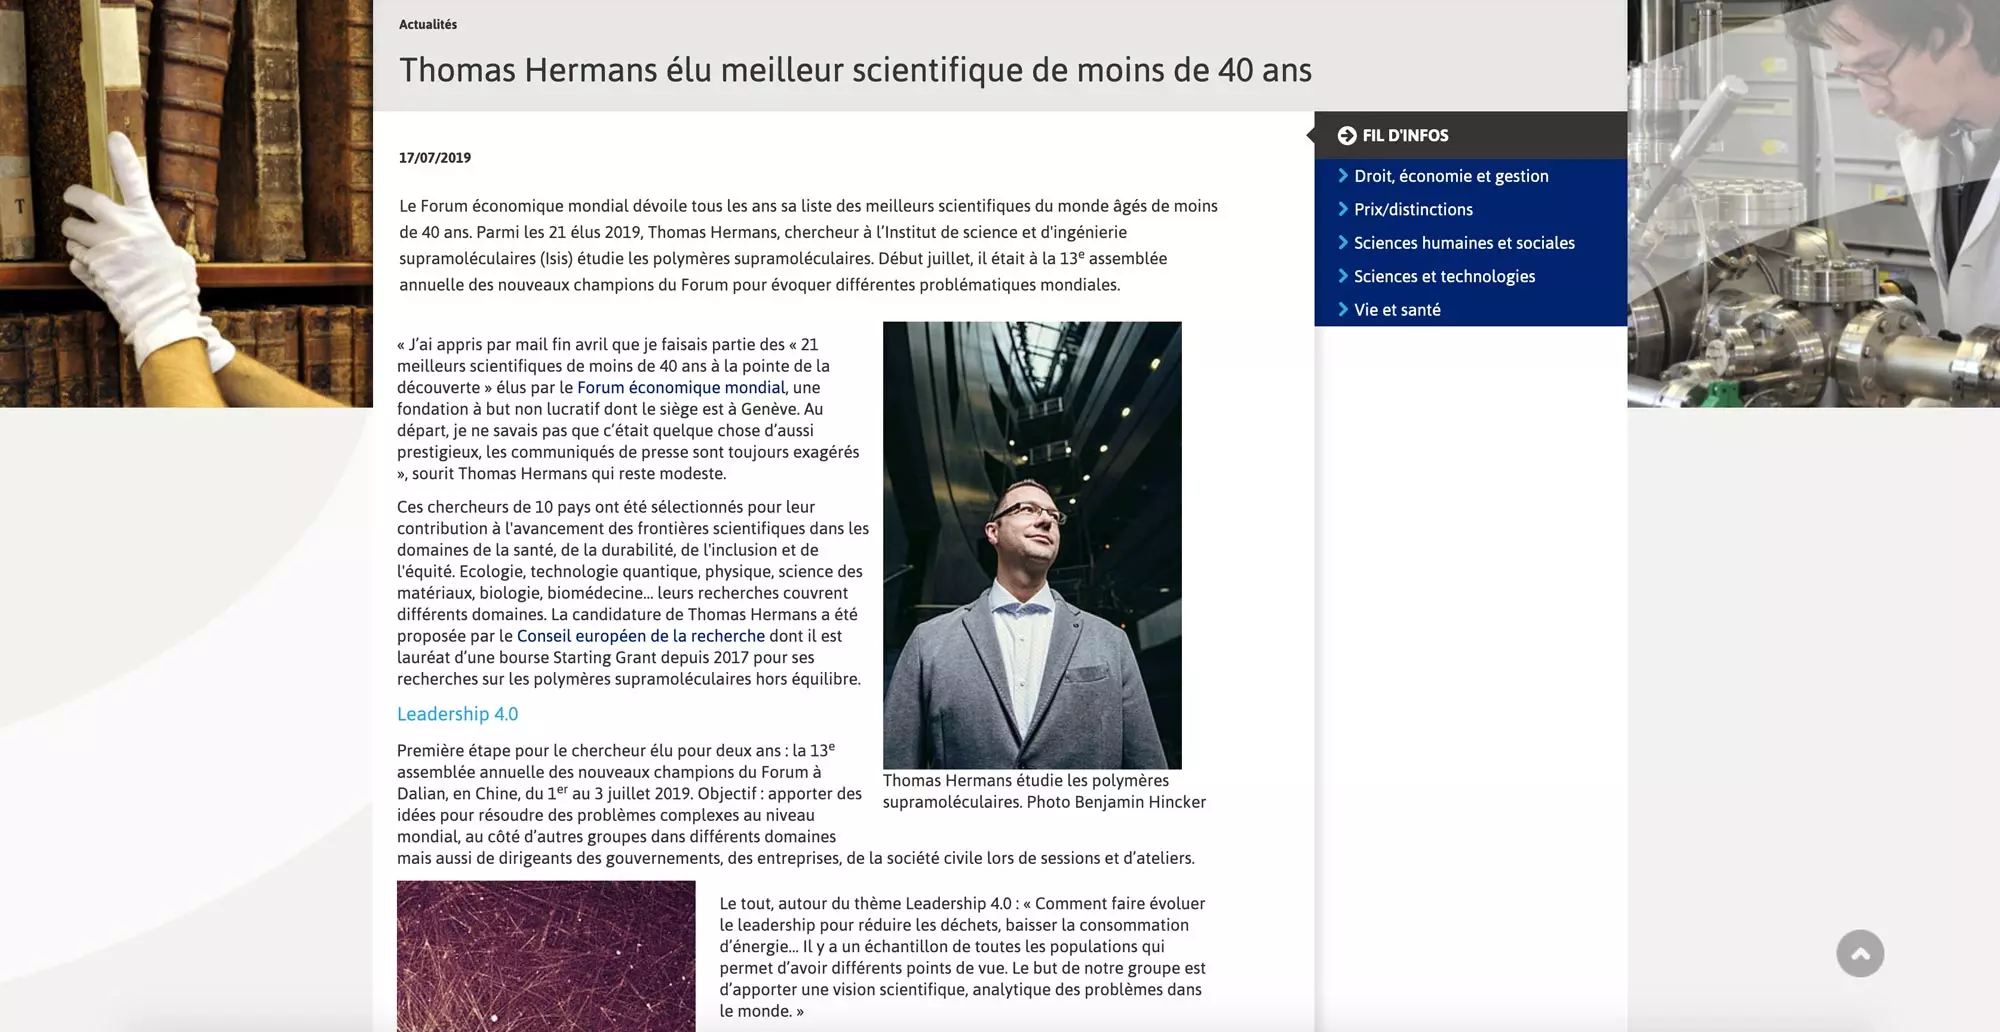This screenshot has width=2000, height=1032.
Task: Open Prix/distinctions news category
Action: pos(1413,209)
